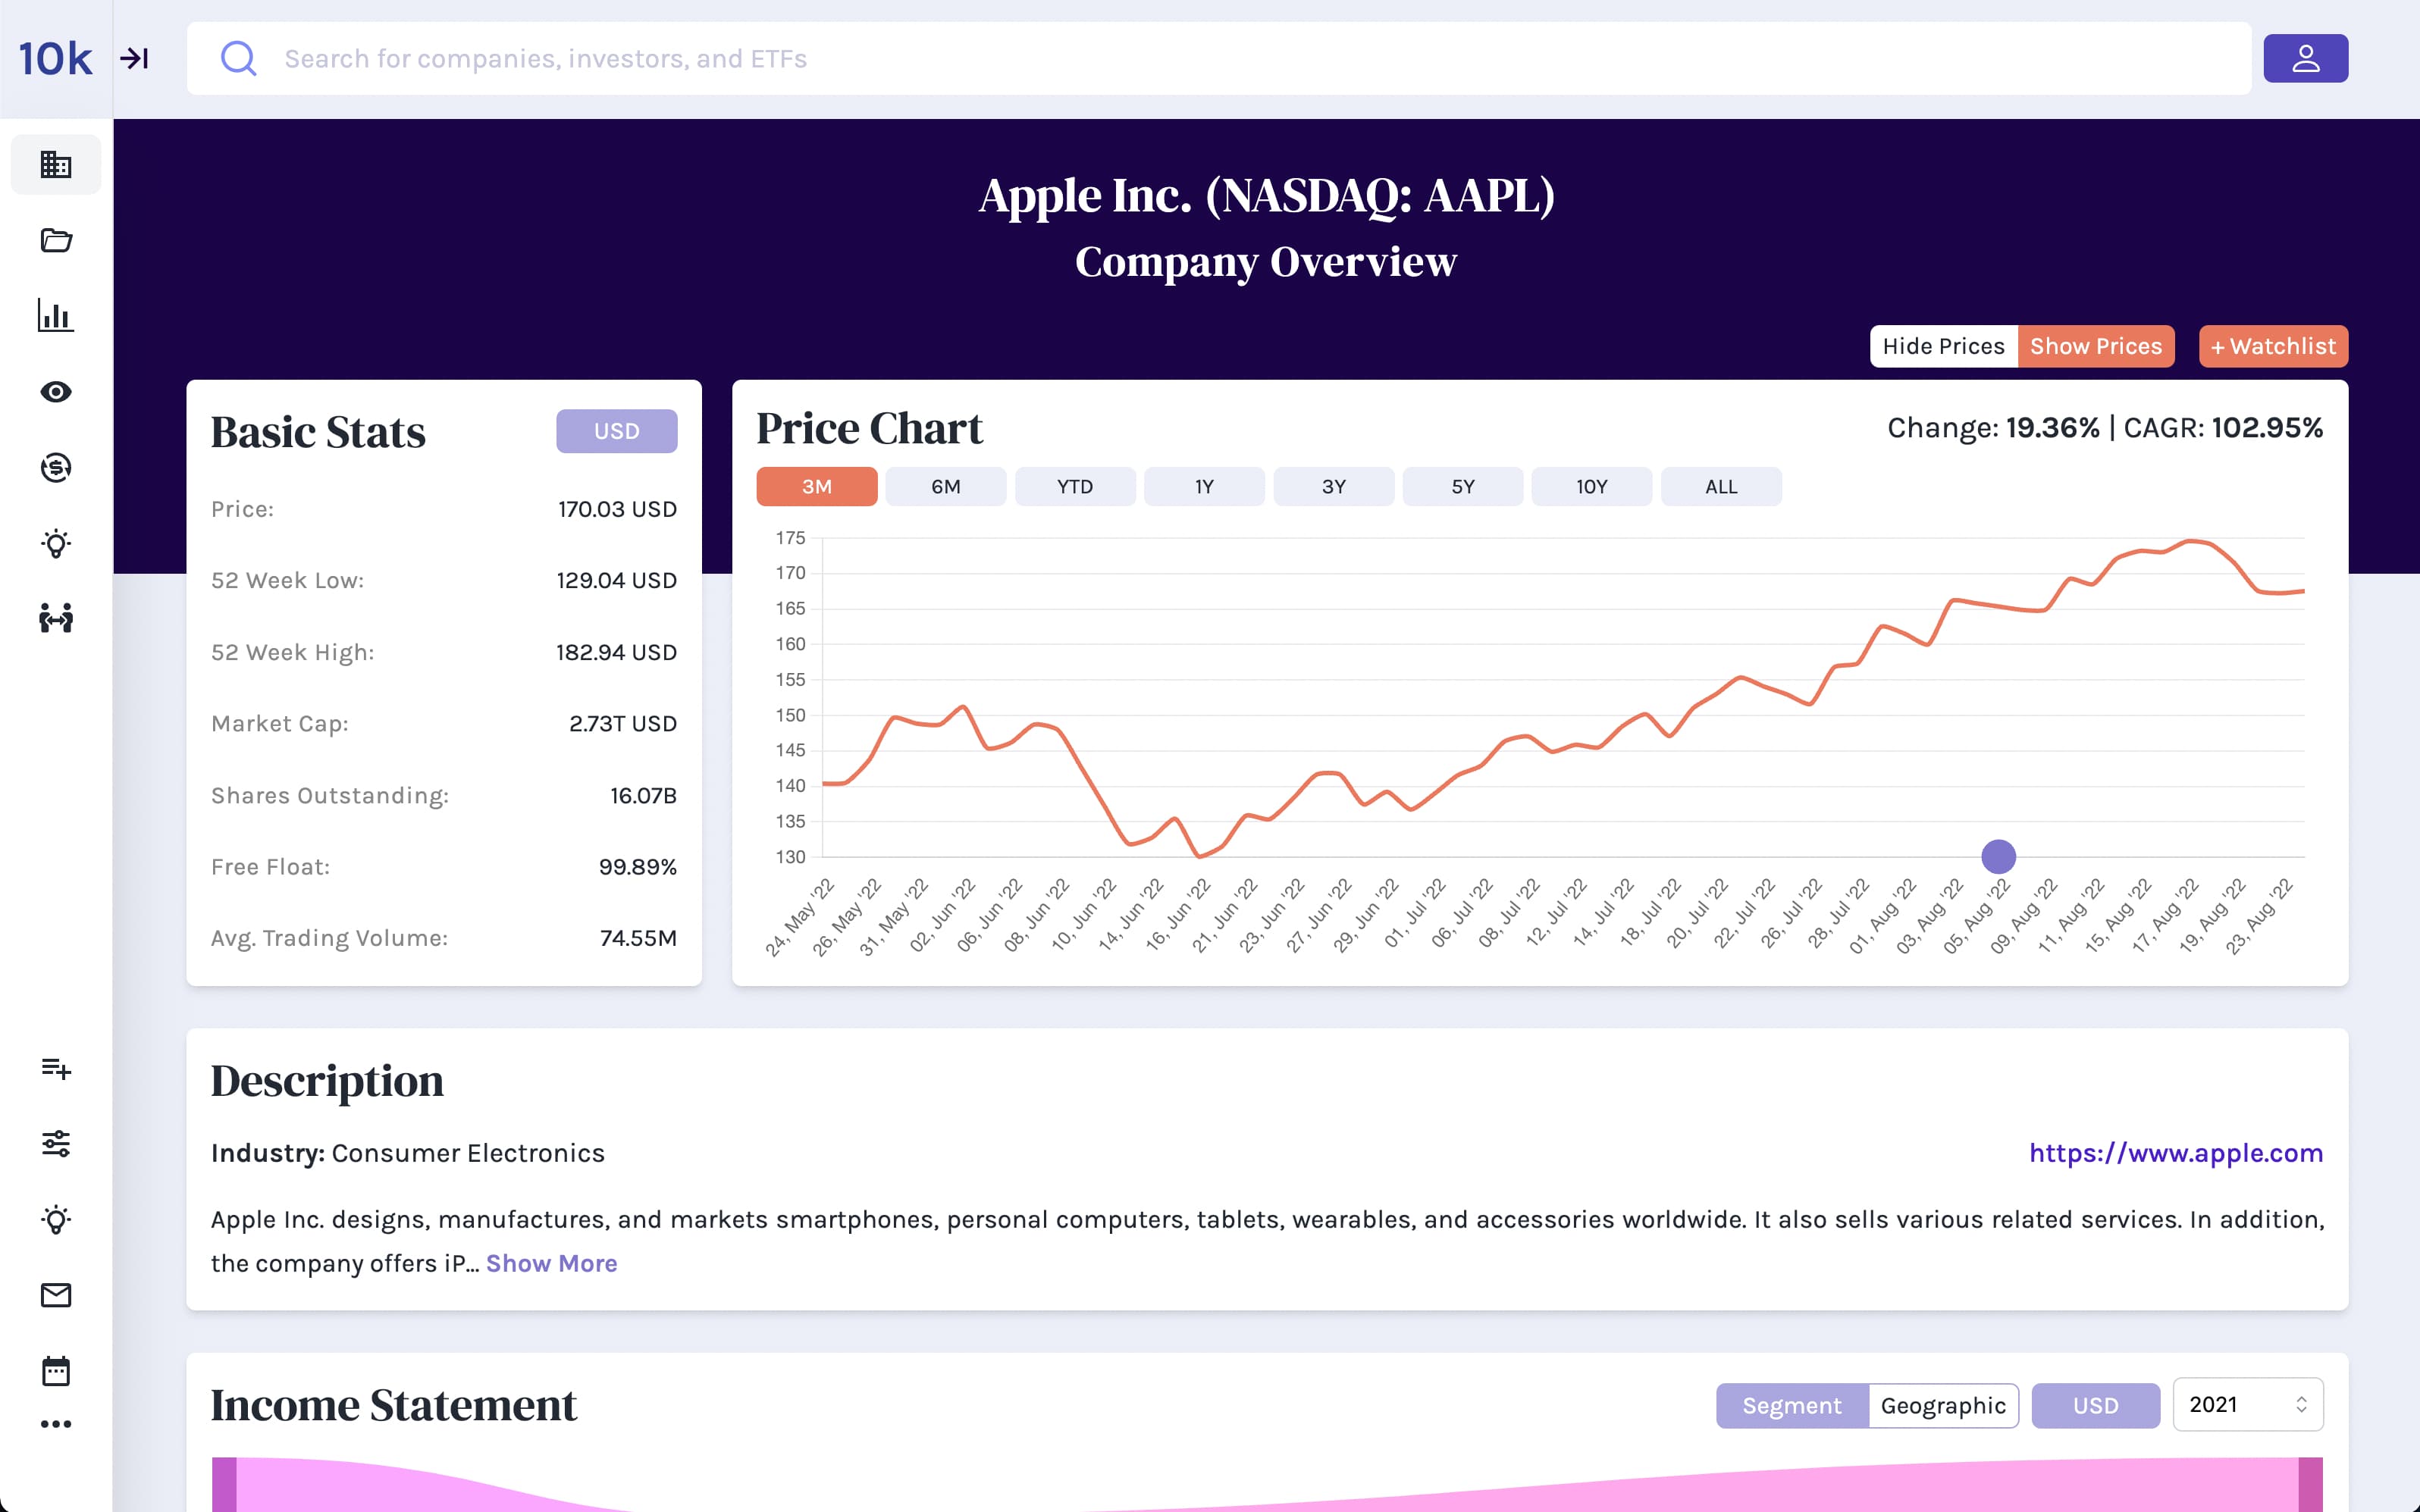
Task: Open people comparison icon in sidebar
Action: pos(56,619)
